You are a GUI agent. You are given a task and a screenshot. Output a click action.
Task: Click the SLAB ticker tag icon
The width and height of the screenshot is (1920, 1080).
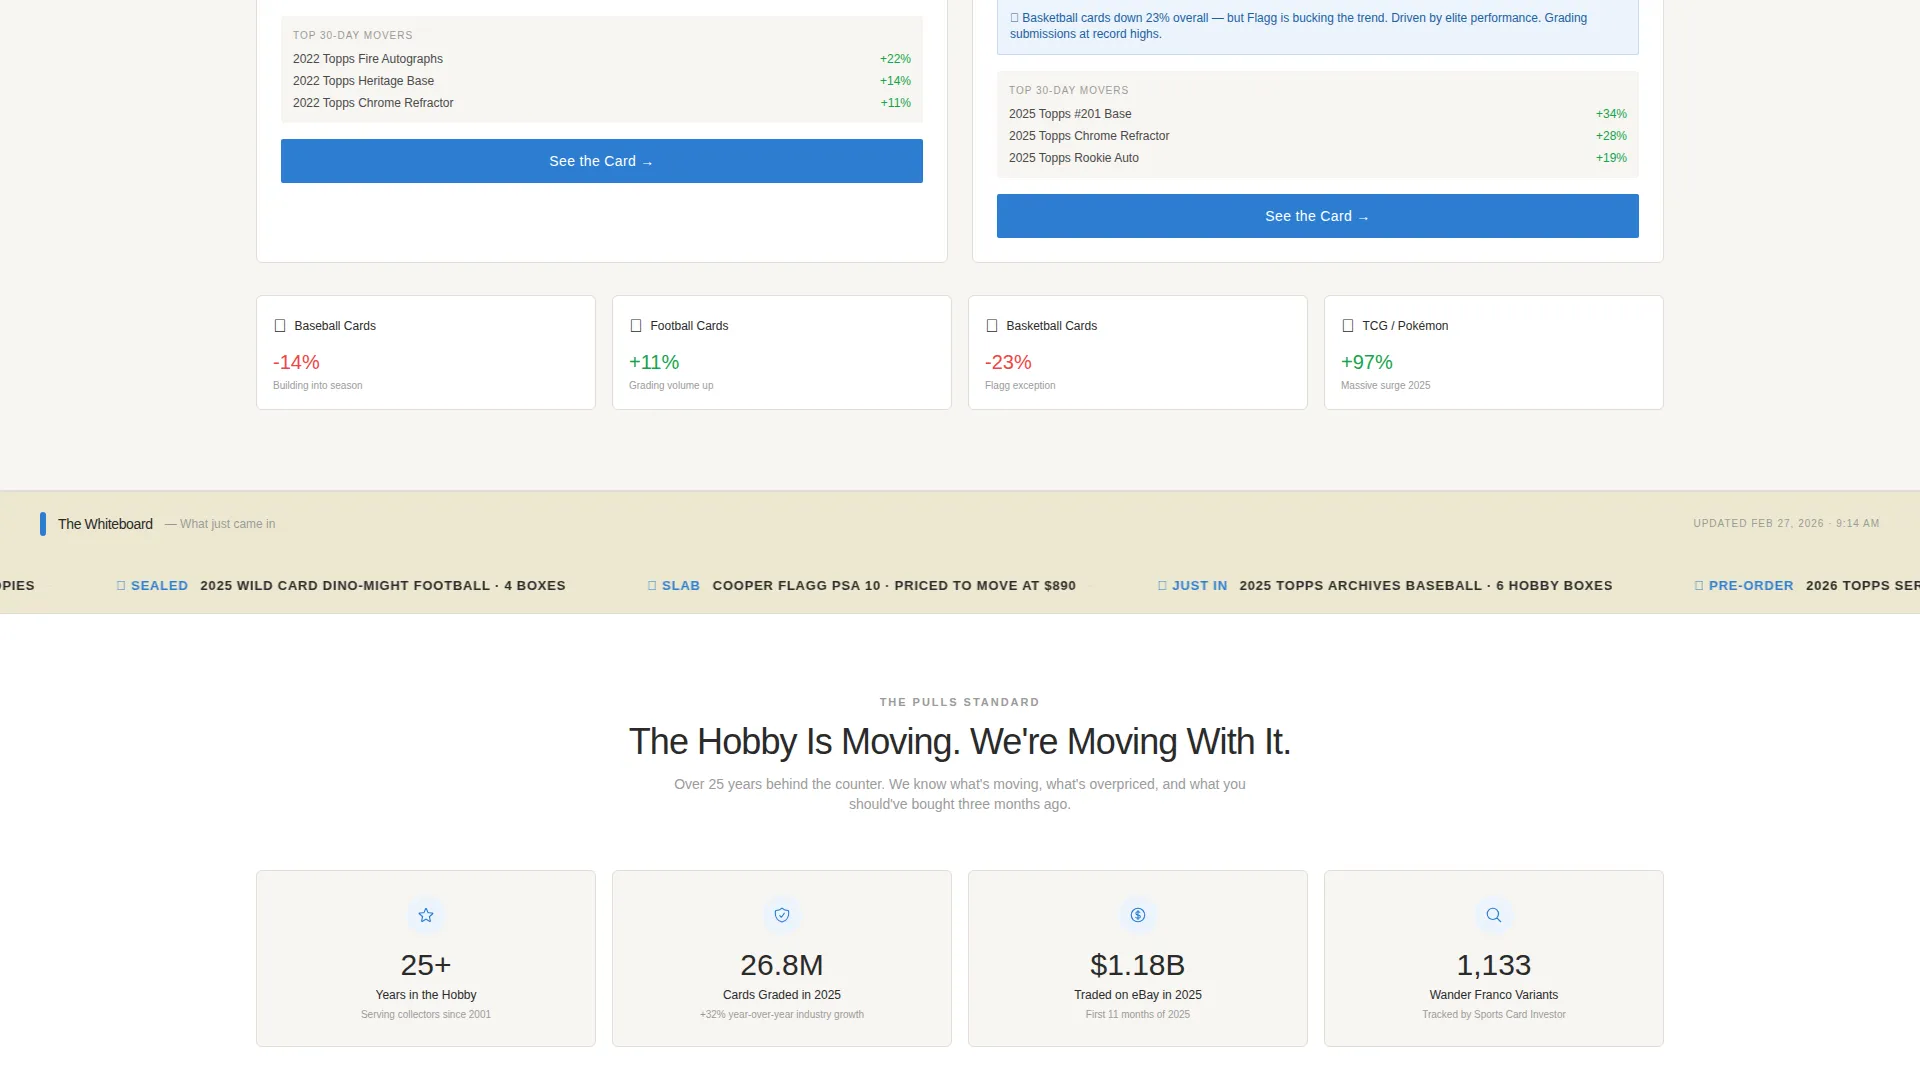coord(652,586)
